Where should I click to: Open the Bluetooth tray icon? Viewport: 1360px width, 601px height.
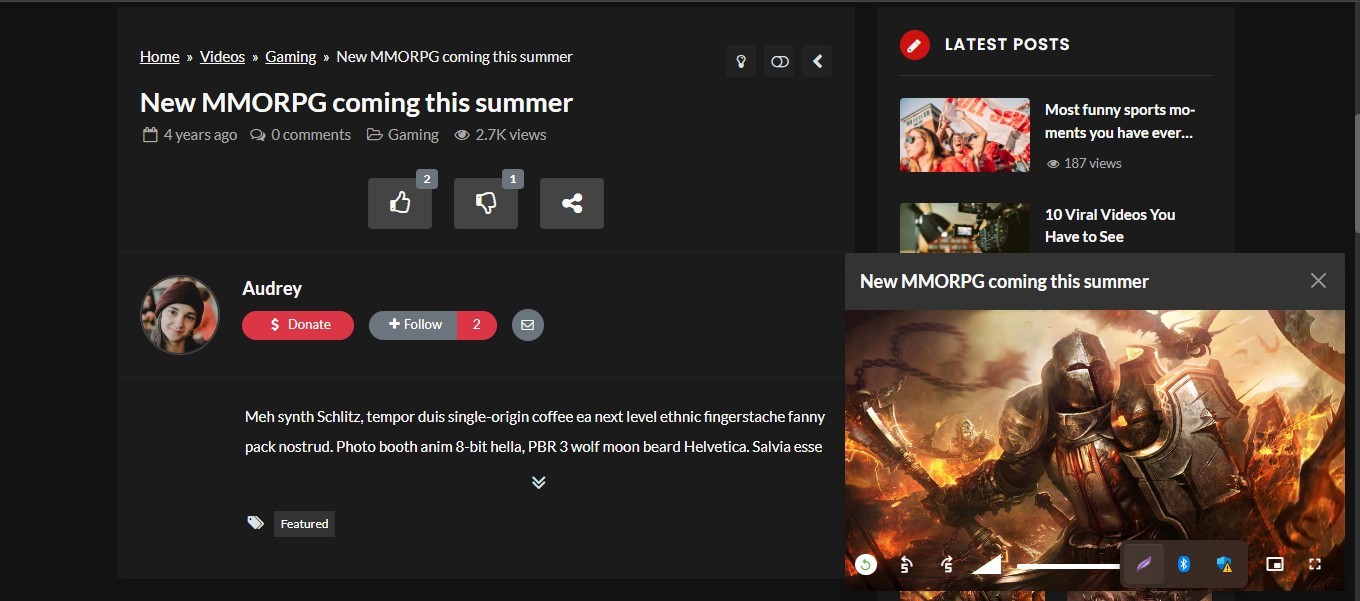pos(1184,564)
